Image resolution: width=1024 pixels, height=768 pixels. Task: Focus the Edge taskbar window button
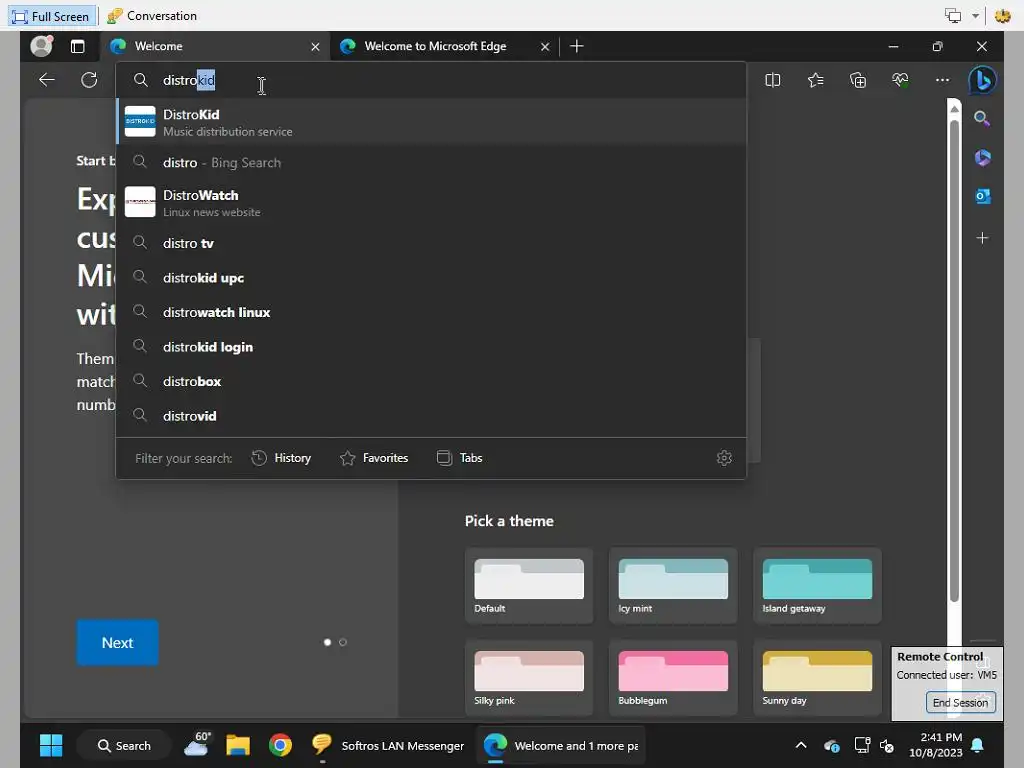click(x=560, y=745)
